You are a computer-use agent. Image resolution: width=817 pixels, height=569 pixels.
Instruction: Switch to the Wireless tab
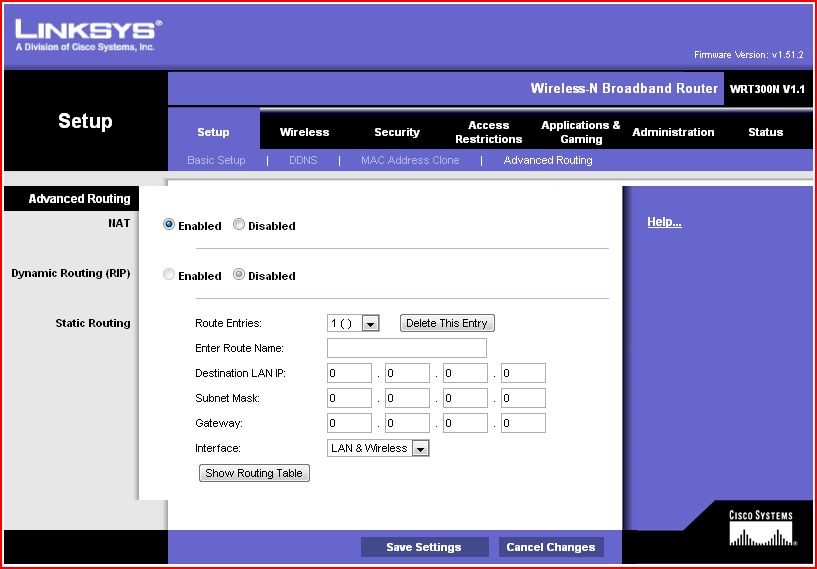(304, 132)
